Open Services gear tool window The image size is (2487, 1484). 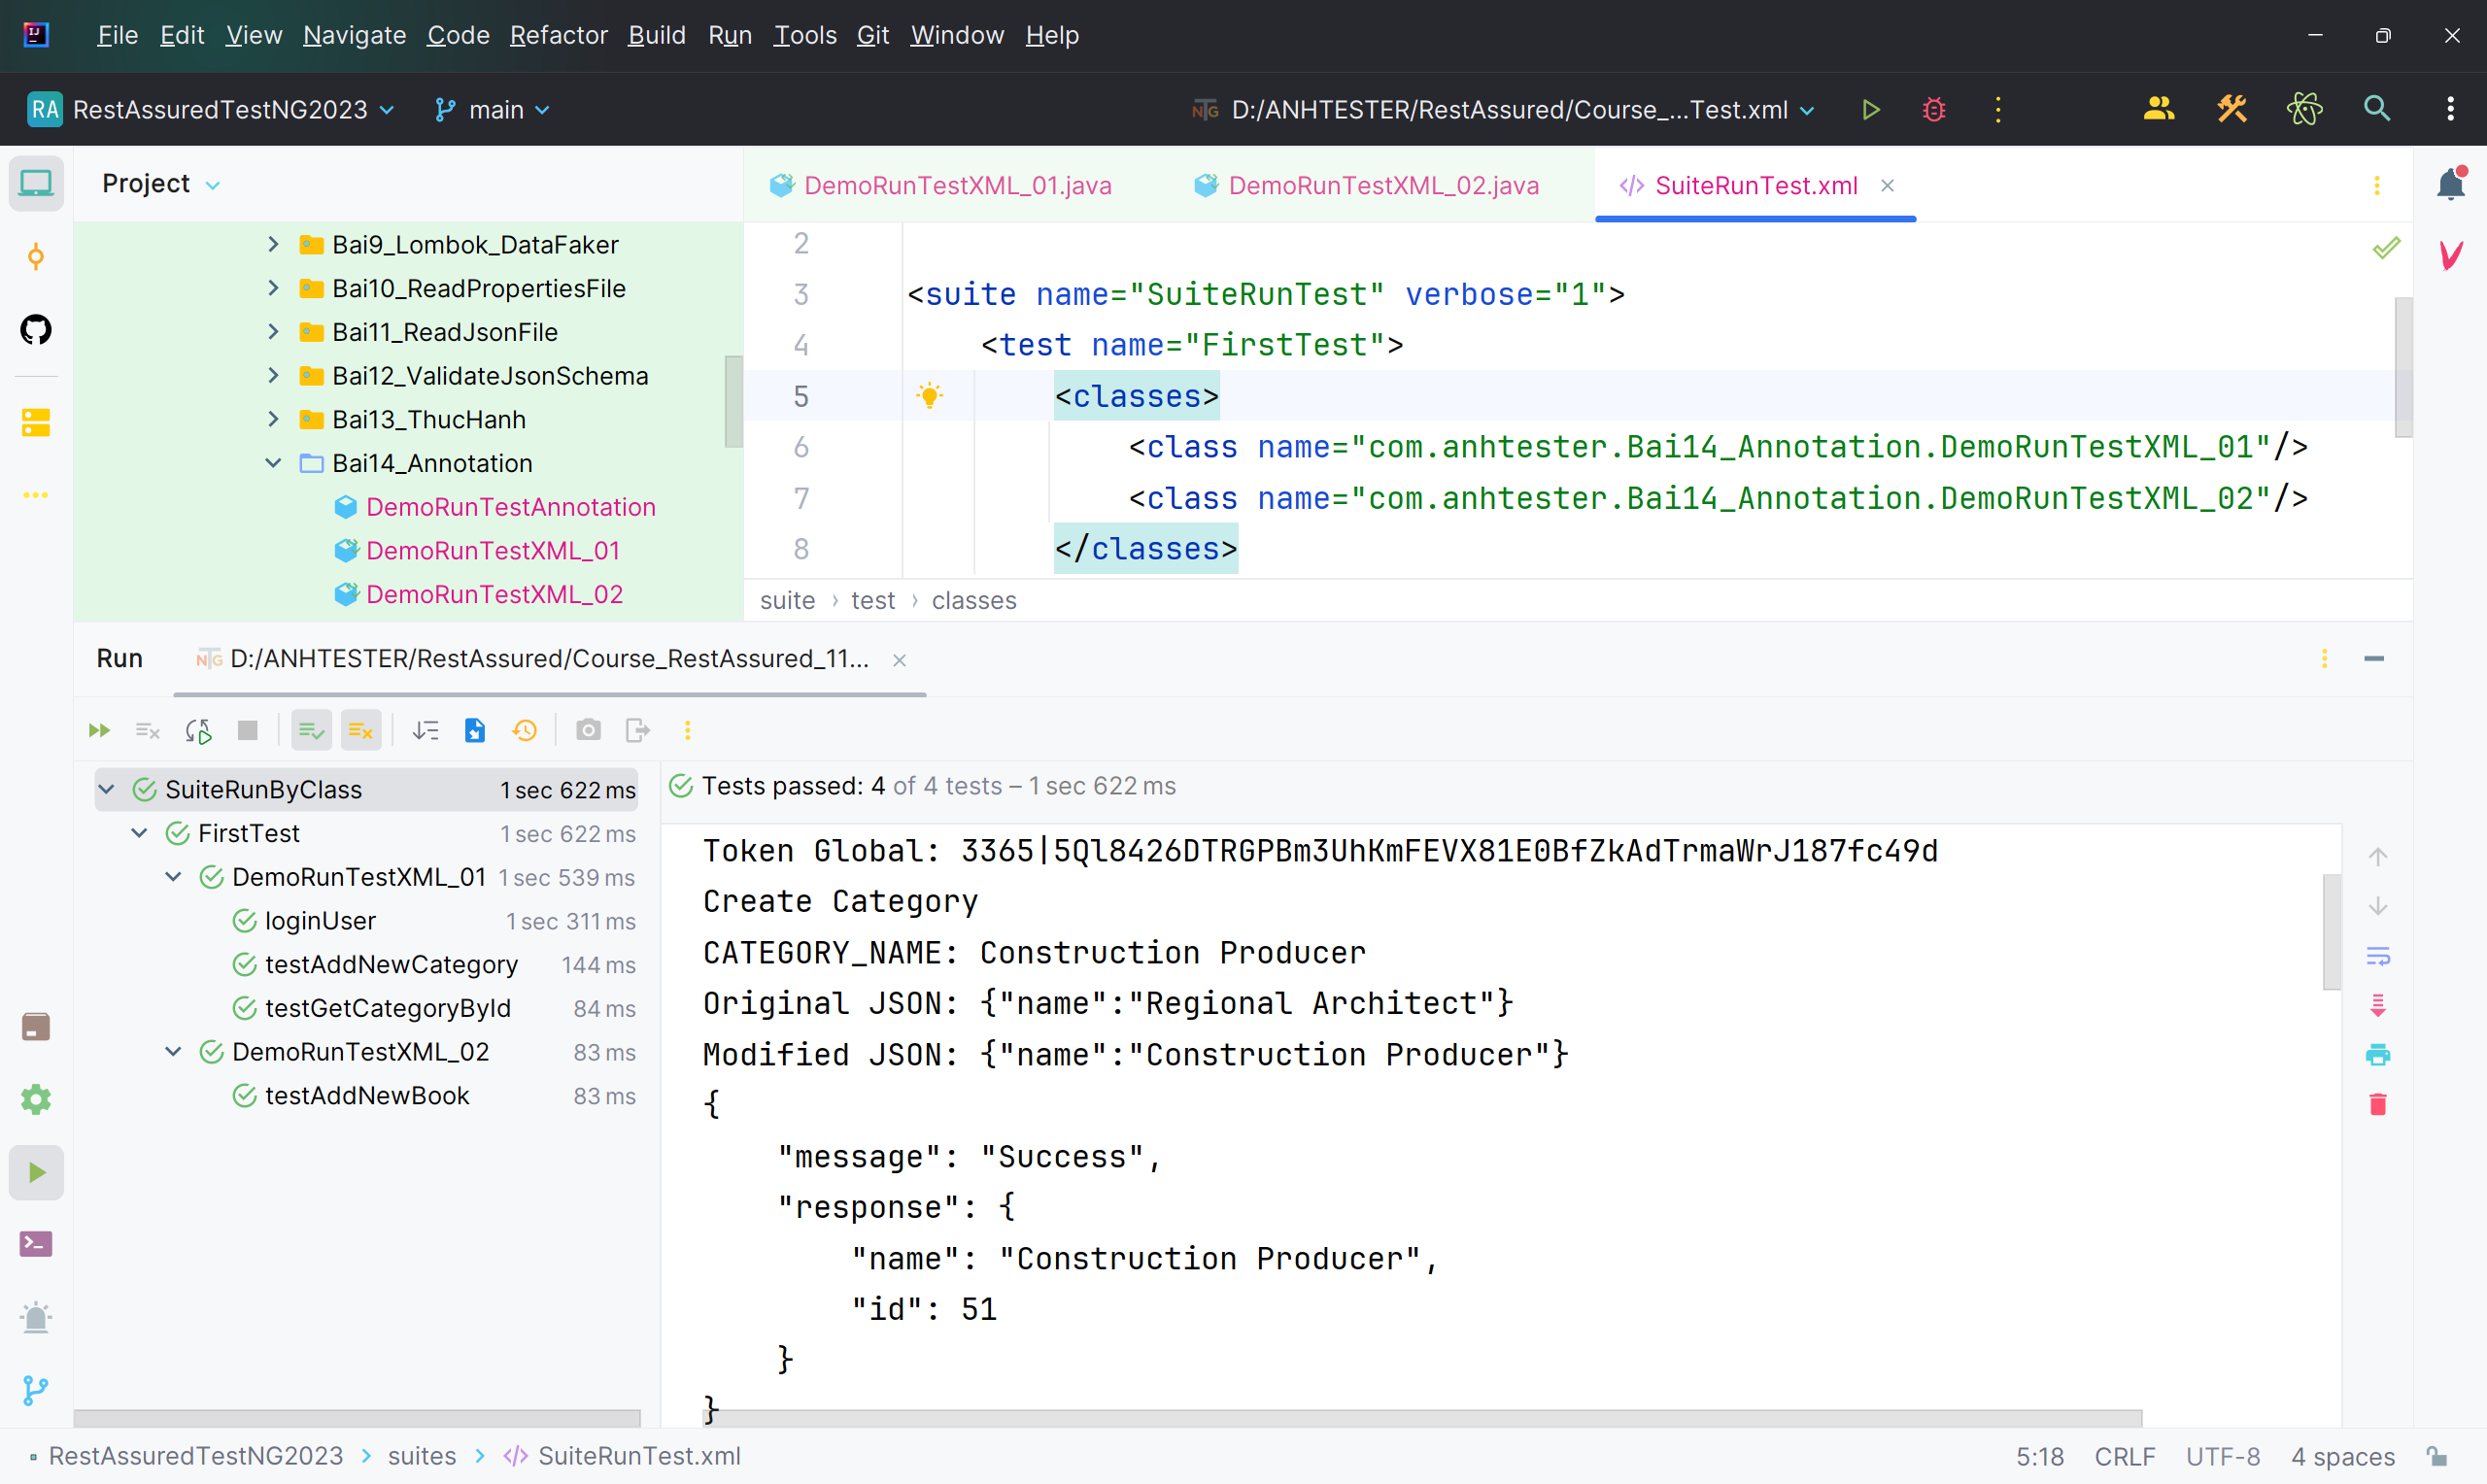(x=36, y=1099)
